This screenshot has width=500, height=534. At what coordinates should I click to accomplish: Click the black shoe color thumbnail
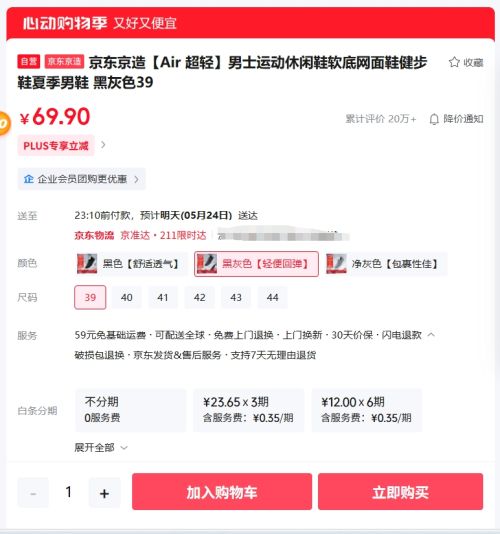87,264
